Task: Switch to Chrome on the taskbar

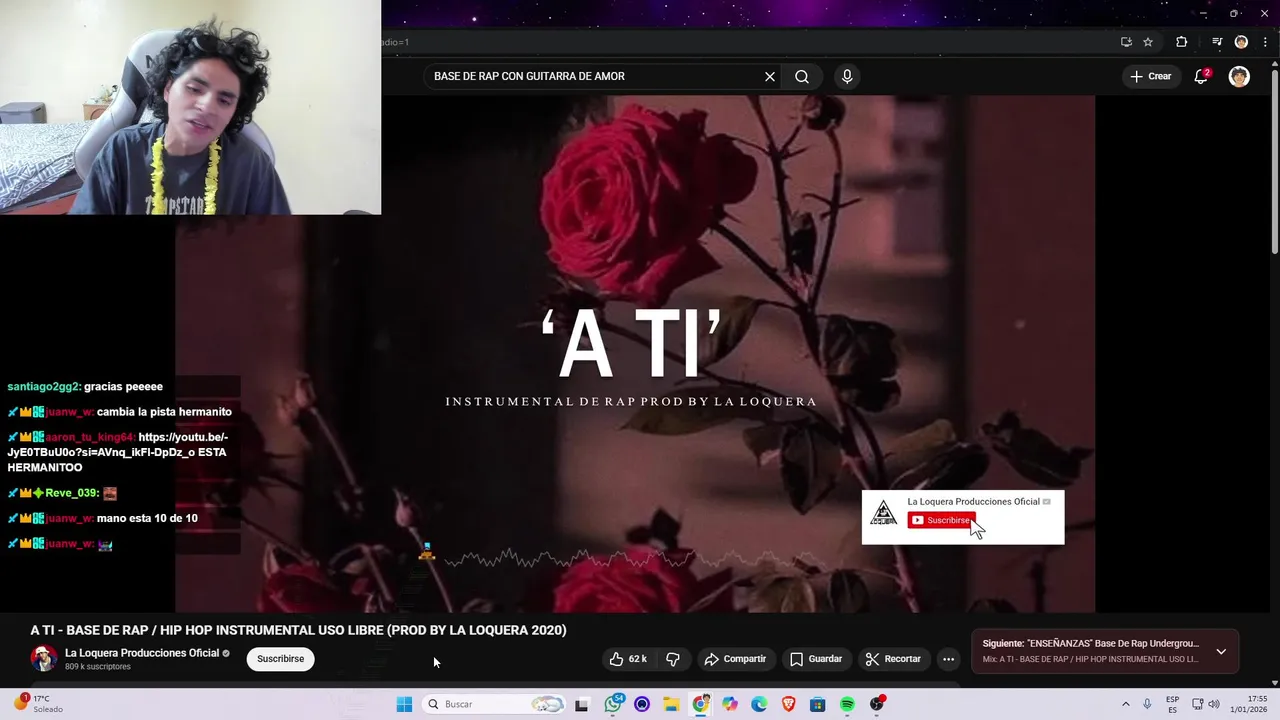Action: tap(701, 704)
